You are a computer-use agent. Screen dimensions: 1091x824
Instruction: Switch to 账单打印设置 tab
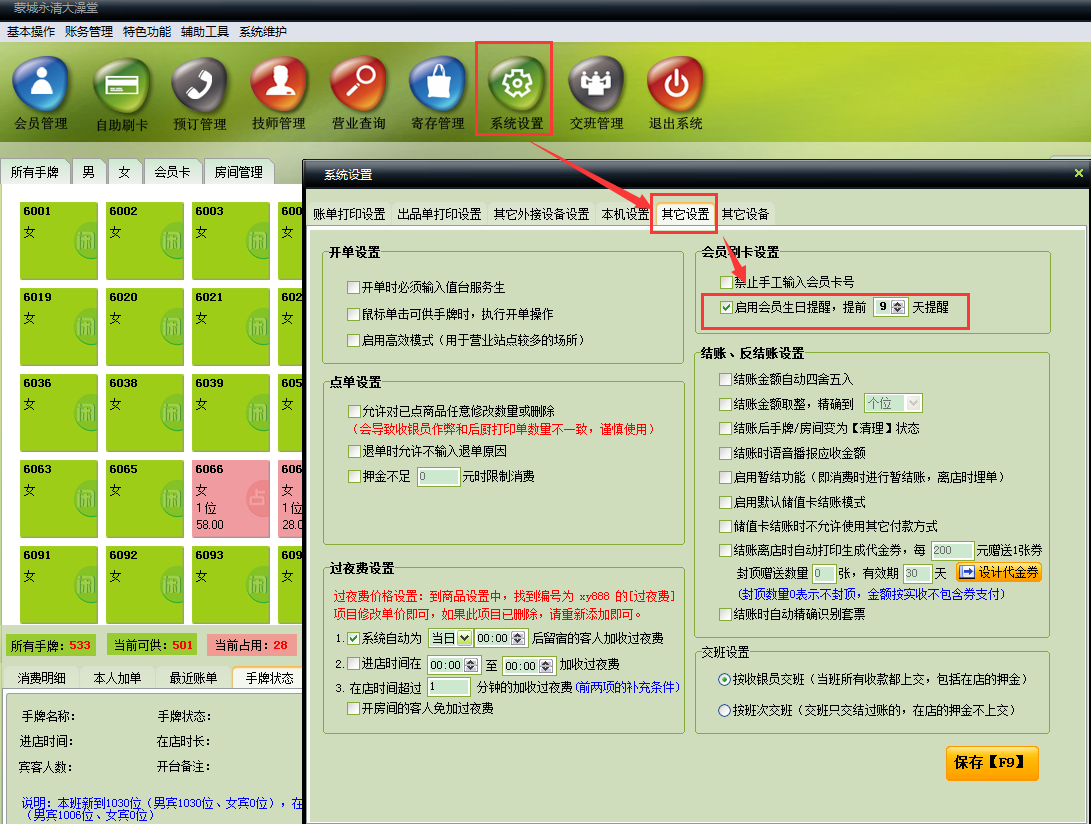pyautogui.click(x=349, y=214)
